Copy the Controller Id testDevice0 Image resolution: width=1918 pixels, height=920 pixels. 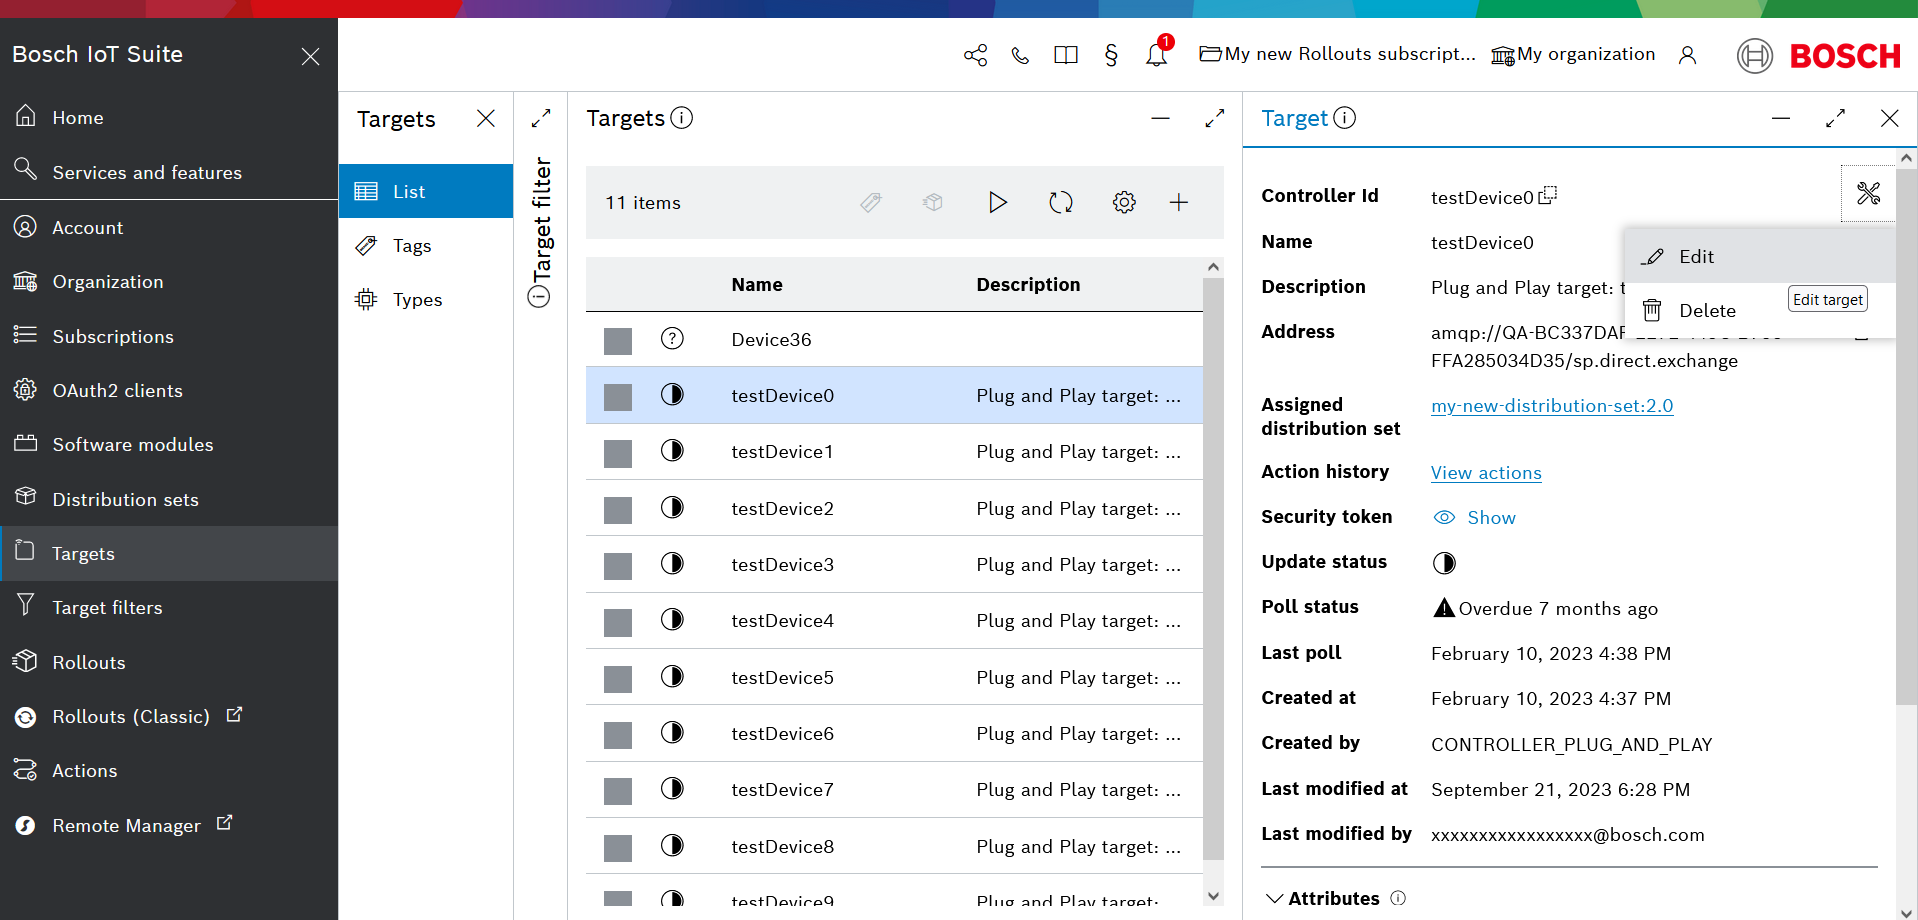[1548, 195]
